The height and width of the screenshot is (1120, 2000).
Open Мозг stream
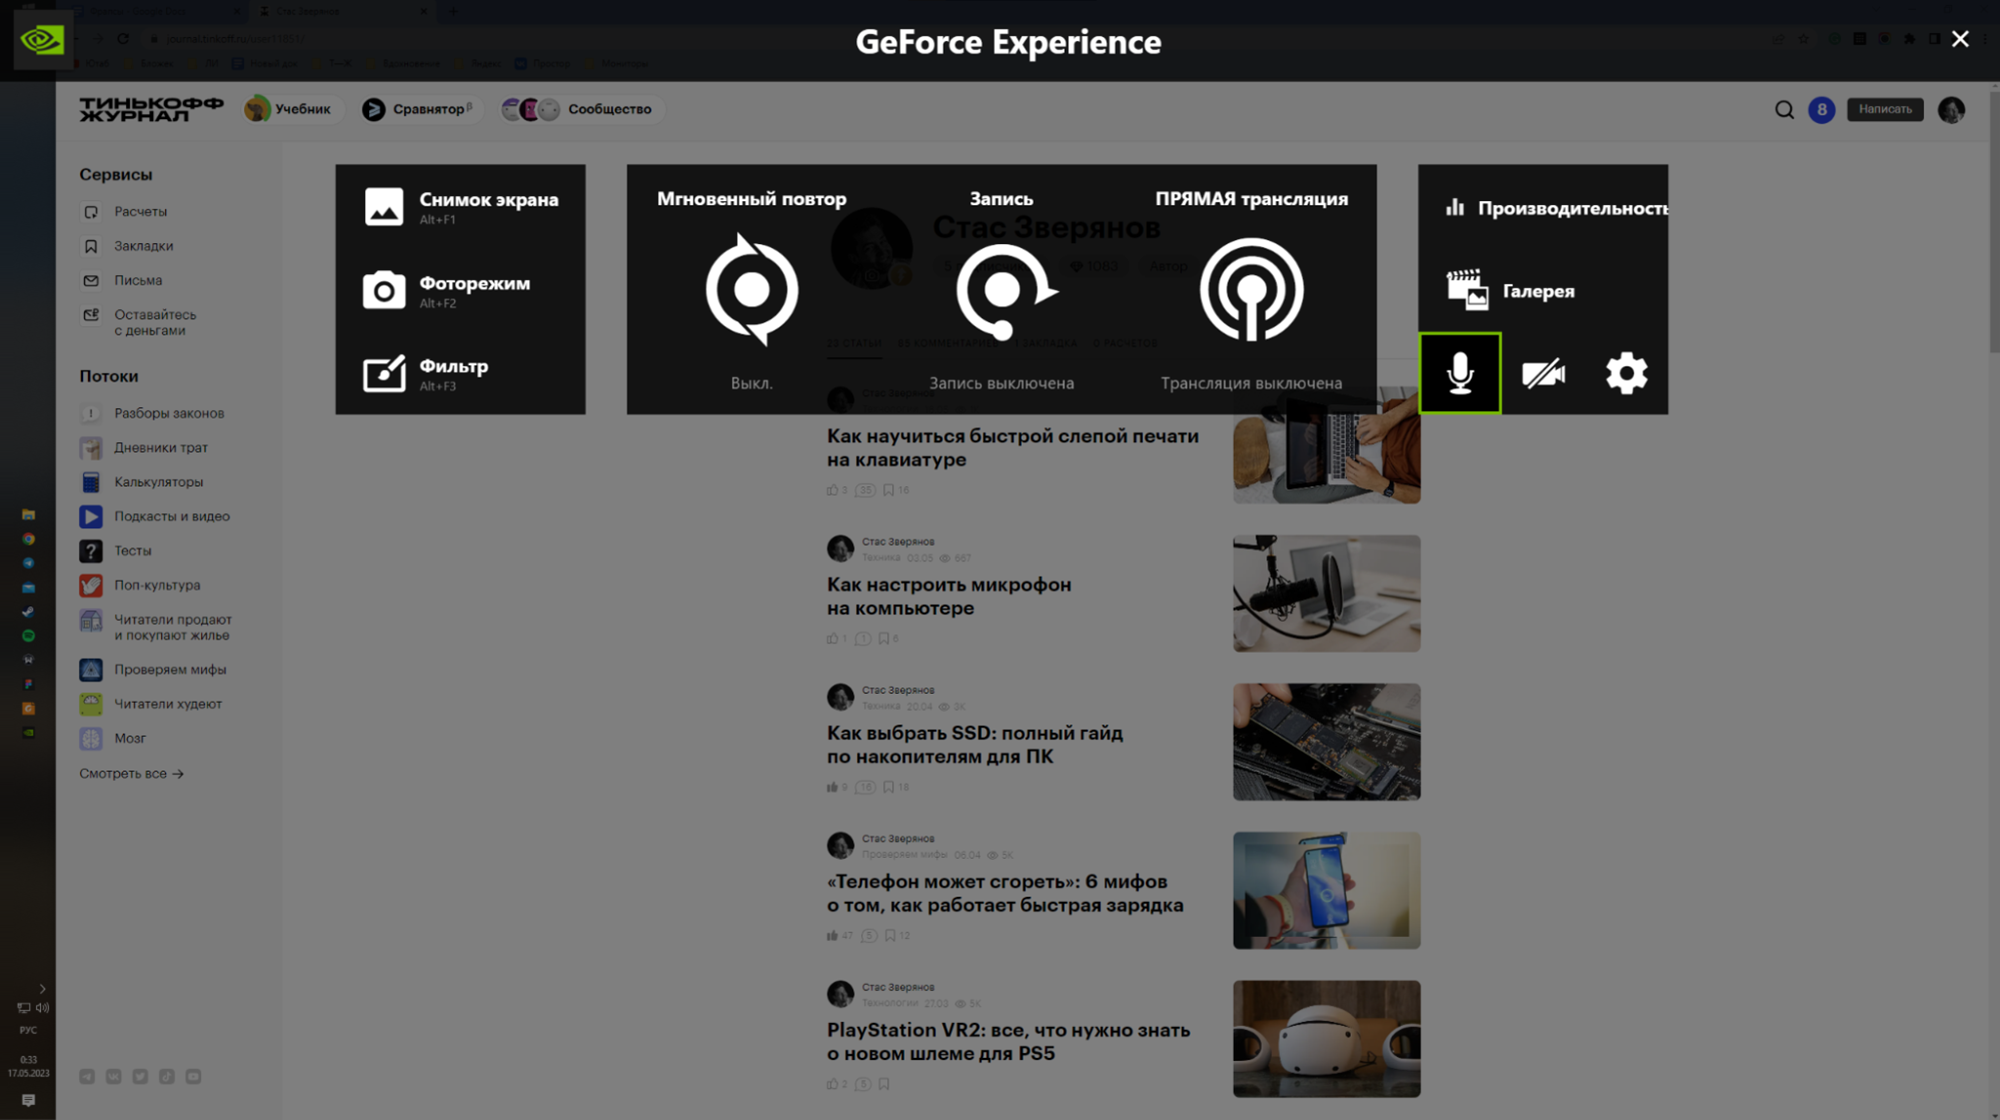point(113,738)
